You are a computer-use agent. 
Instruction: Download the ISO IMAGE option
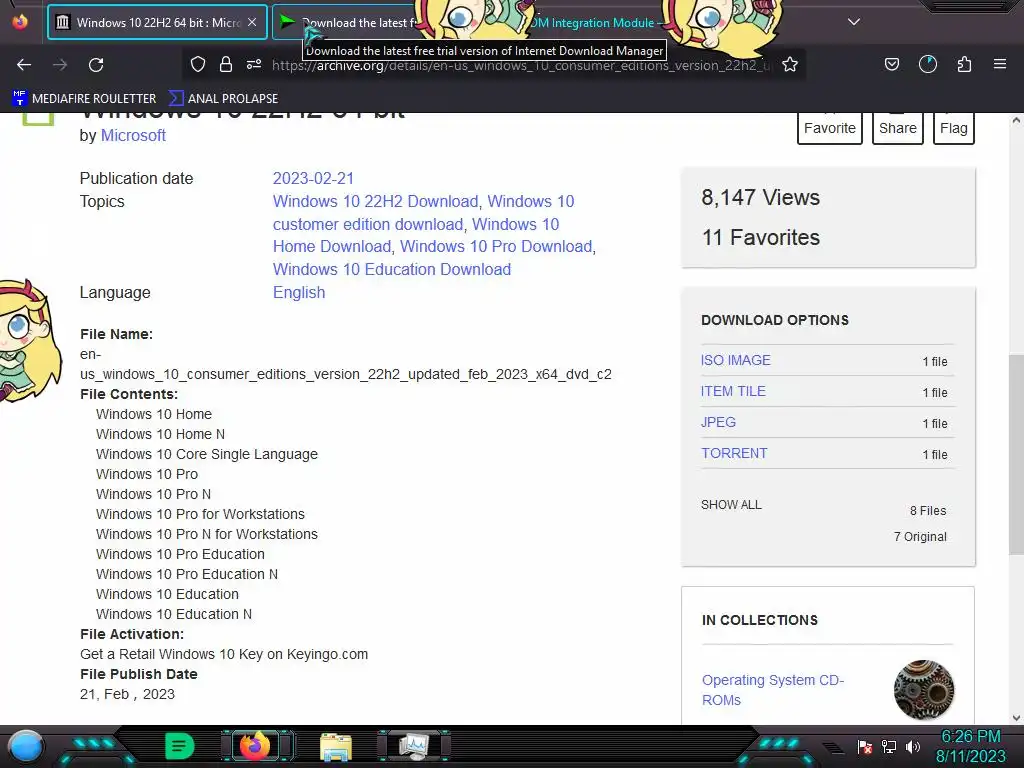click(735, 360)
